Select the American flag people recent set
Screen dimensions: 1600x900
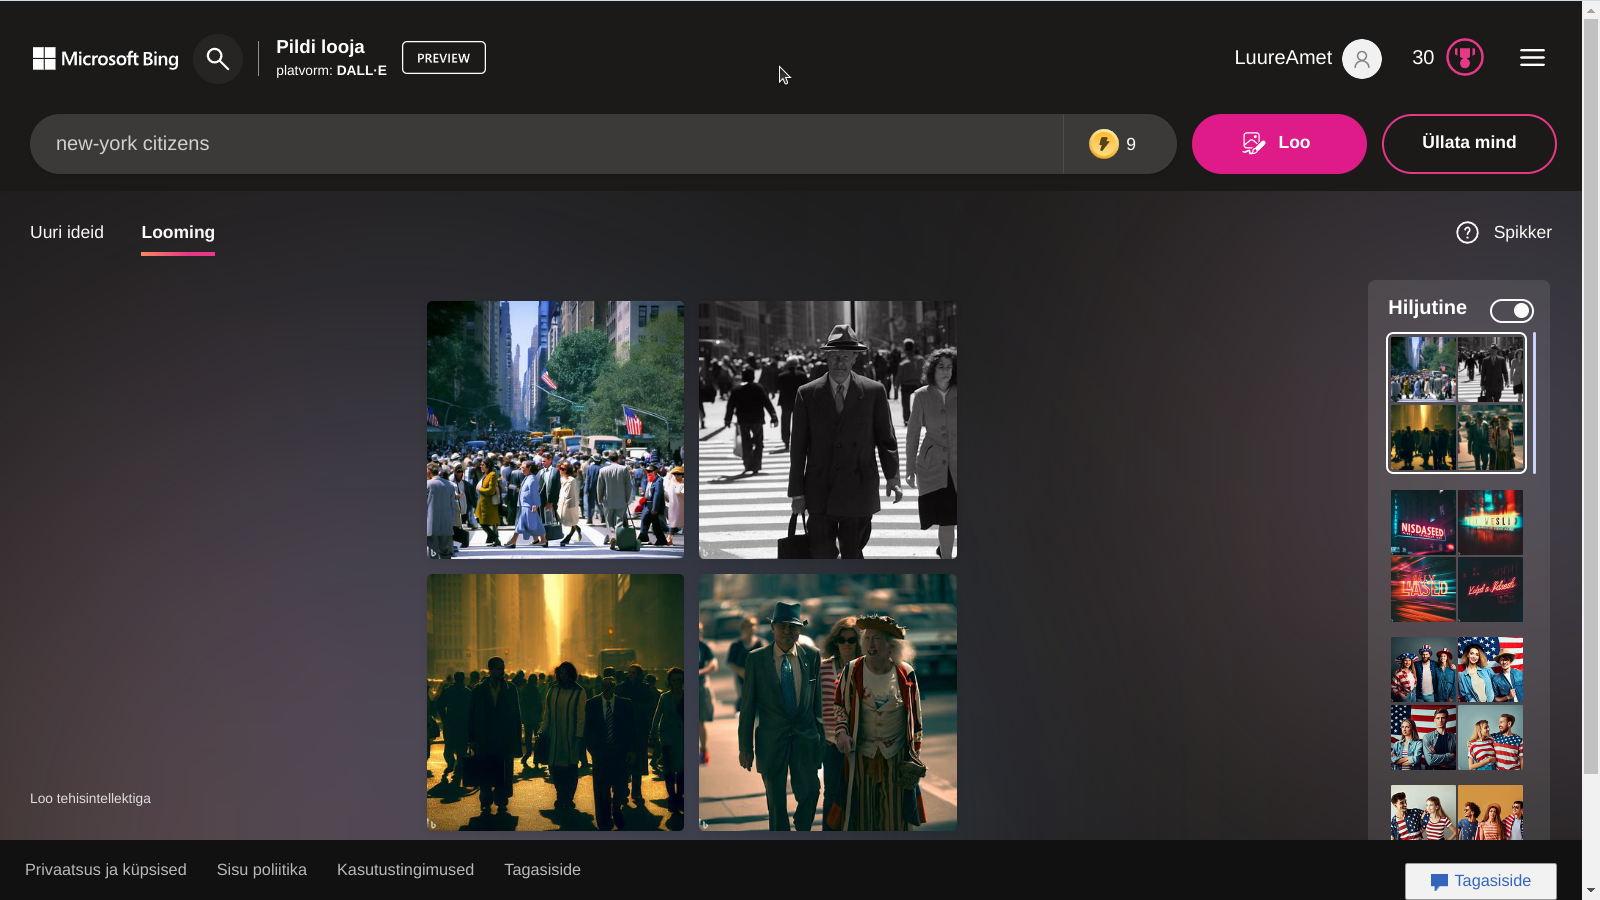(1457, 703)
